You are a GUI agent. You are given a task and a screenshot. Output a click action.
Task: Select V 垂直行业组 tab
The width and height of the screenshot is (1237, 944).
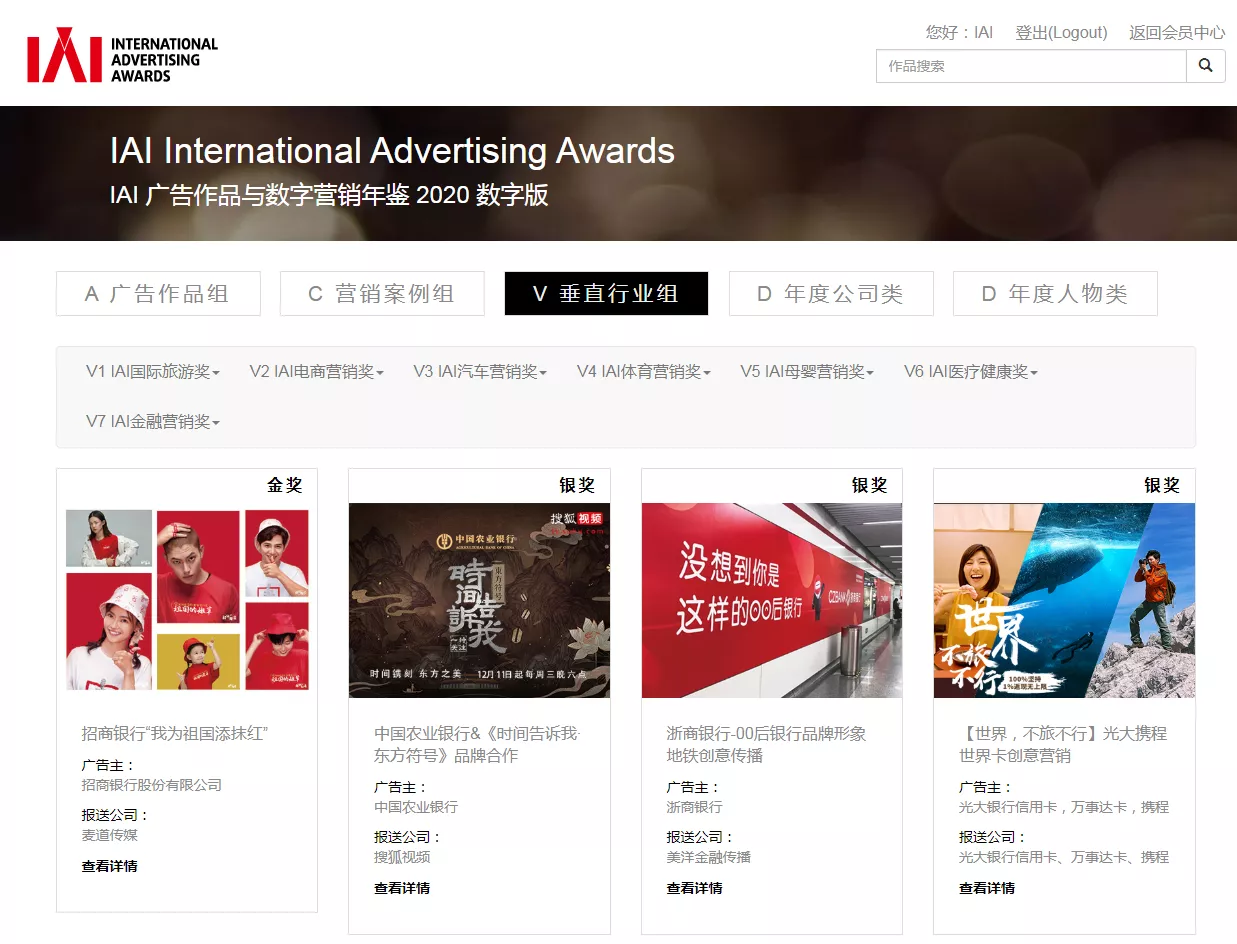[x=606, y=293]
